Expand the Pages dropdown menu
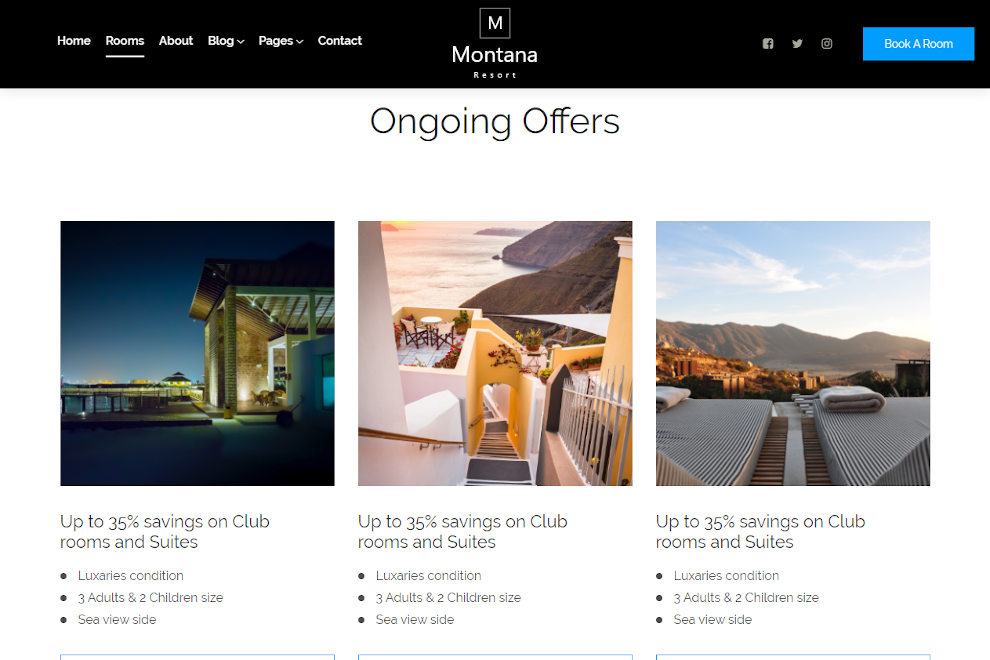Image resolution: width=990 pixels, height=660 pixels. click(280, 40)
